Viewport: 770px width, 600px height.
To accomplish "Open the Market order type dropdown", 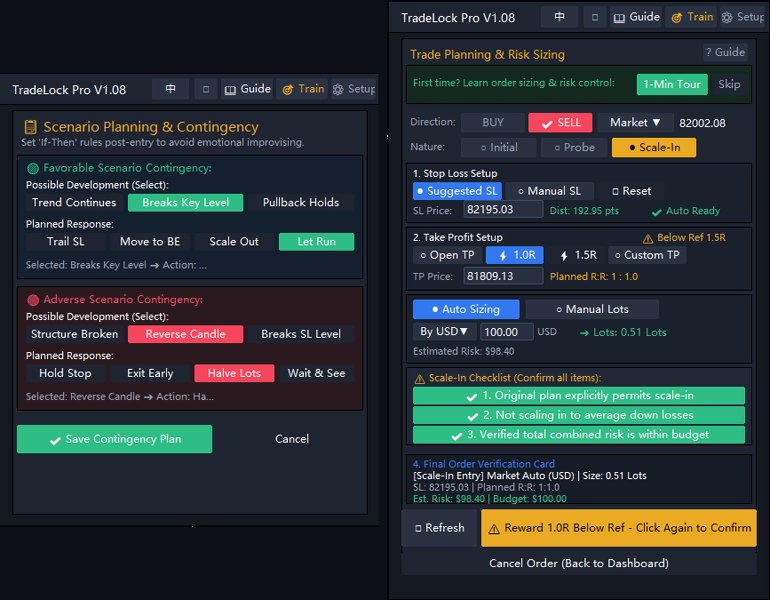I will [634, 123].
